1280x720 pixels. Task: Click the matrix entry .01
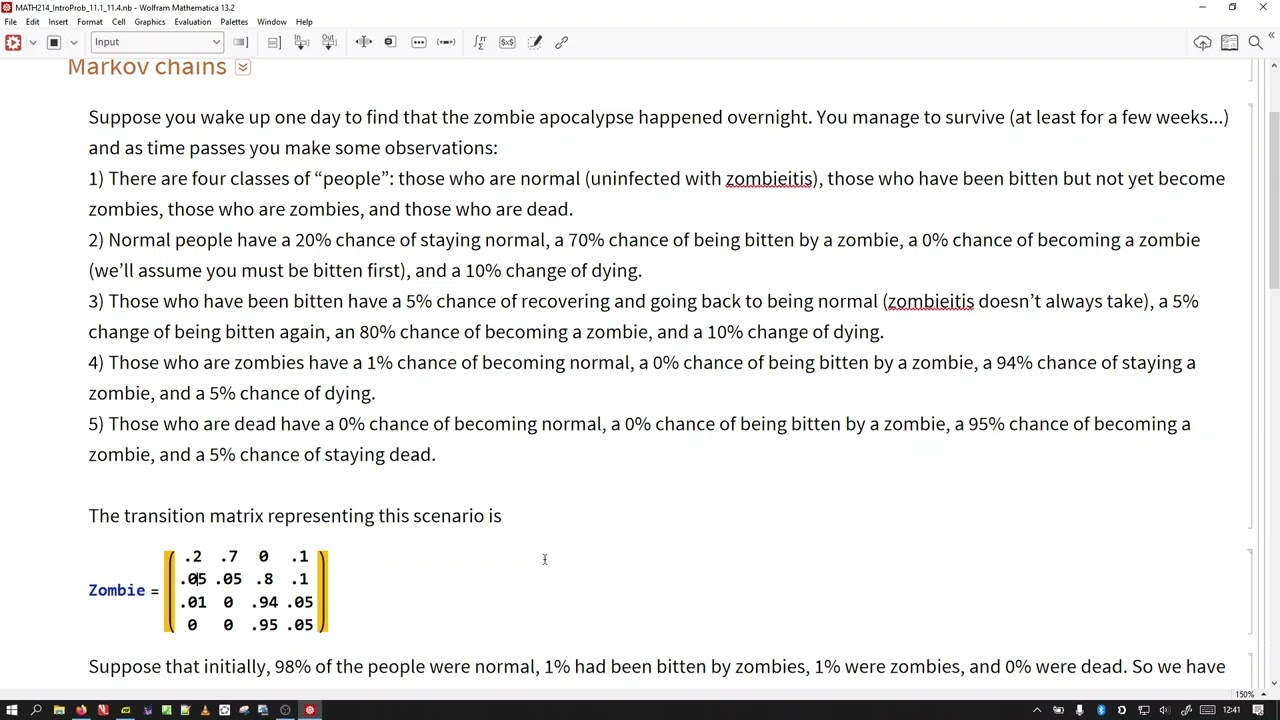click(193, 602)
